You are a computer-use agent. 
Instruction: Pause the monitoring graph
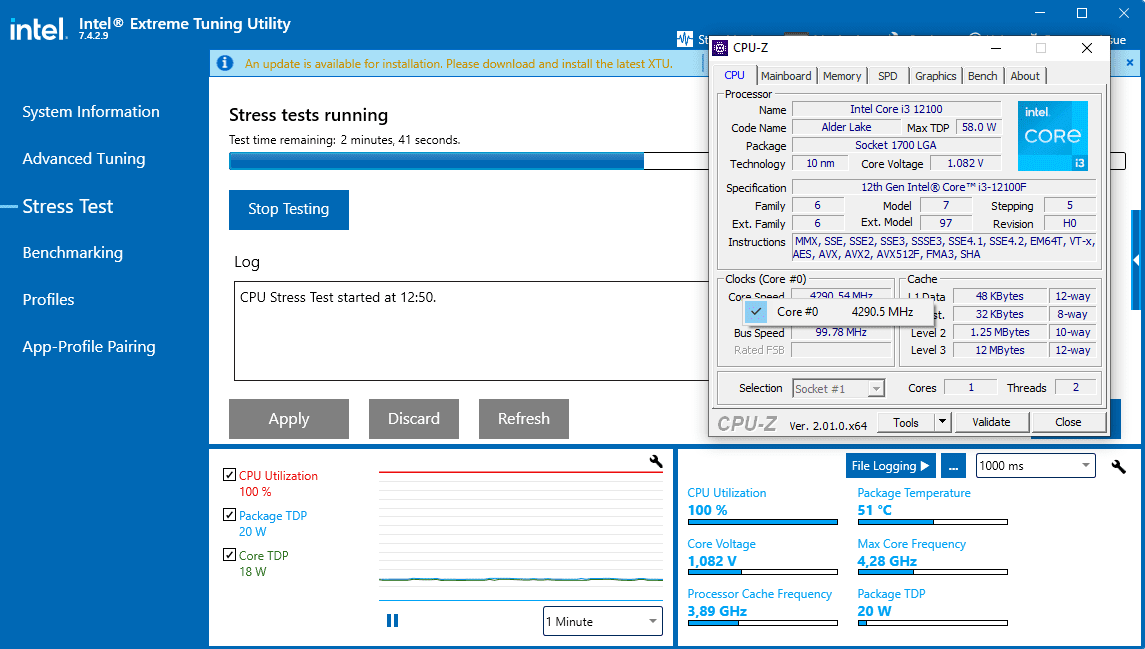(392, 621)
